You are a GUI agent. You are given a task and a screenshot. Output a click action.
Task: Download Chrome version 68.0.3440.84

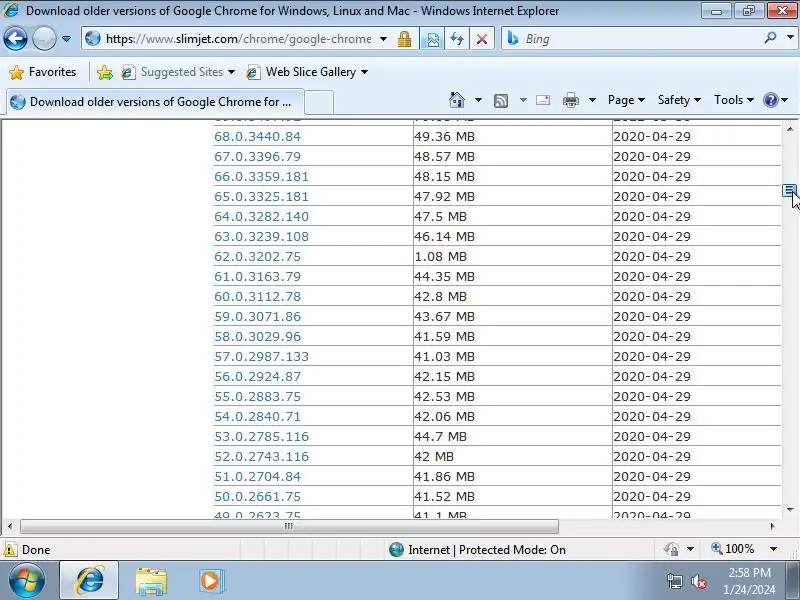[257, 137]
